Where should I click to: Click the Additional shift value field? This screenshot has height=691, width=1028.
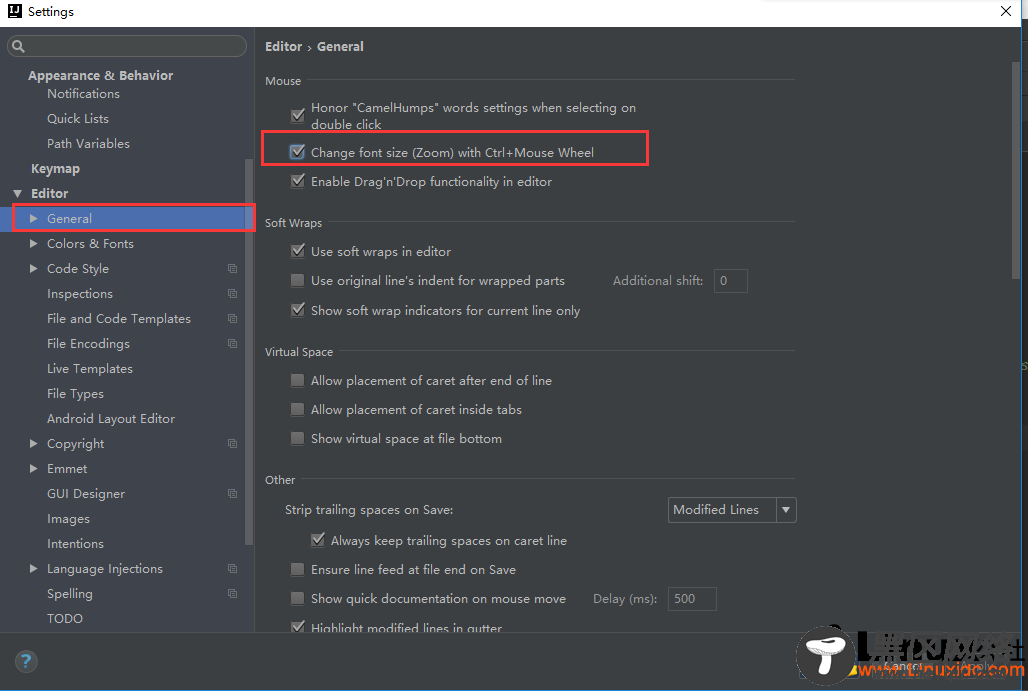730,281
